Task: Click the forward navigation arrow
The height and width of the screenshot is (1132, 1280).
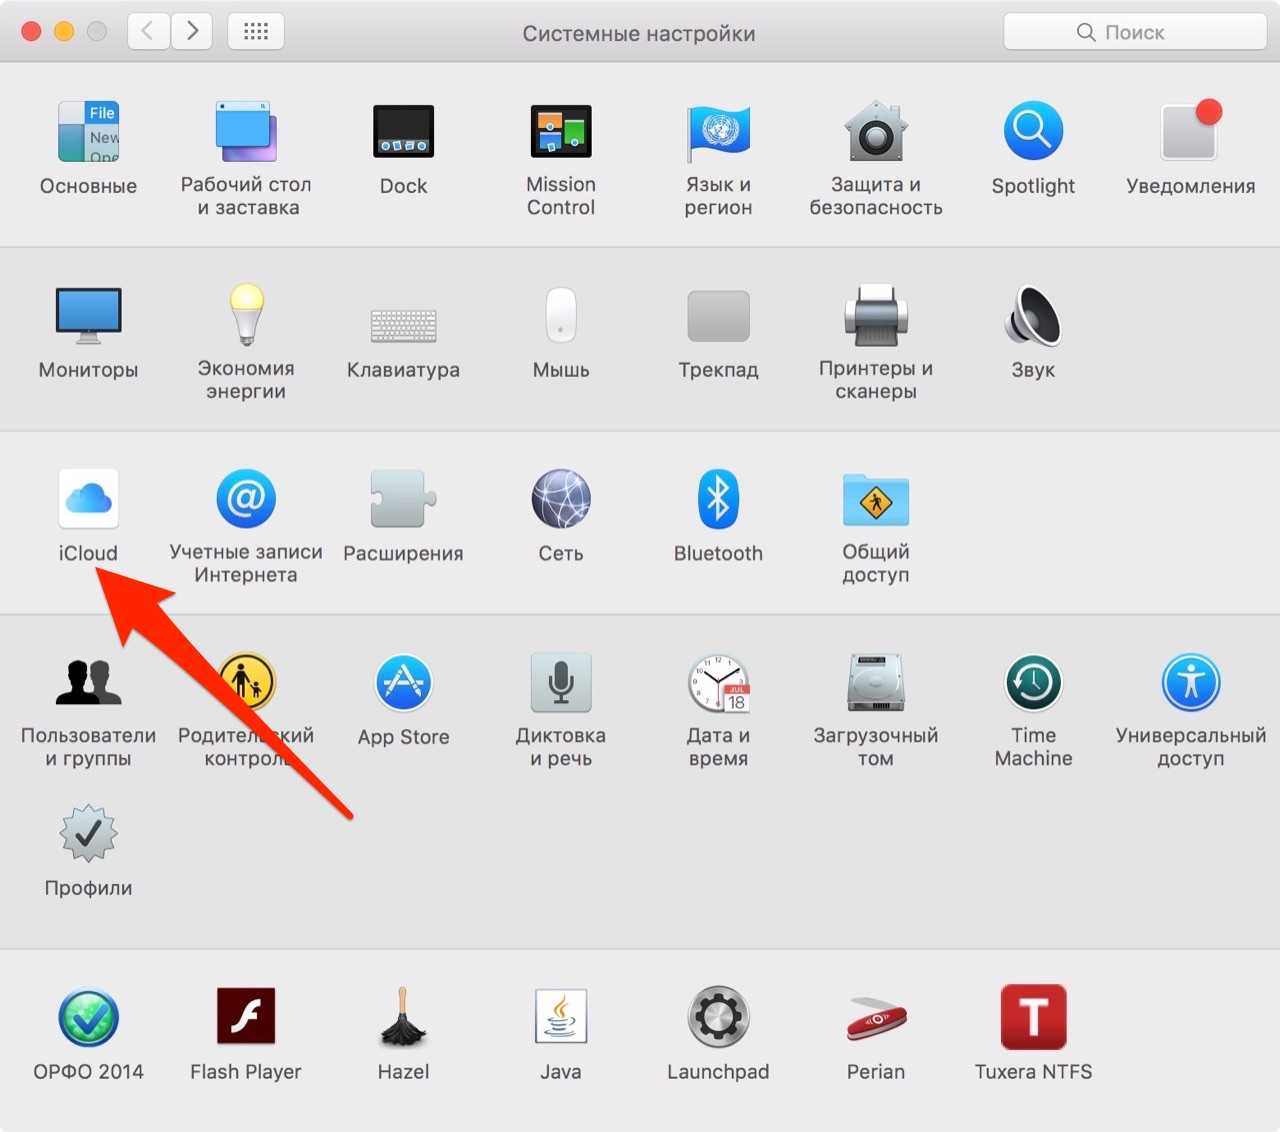Action: pos(192,32)
